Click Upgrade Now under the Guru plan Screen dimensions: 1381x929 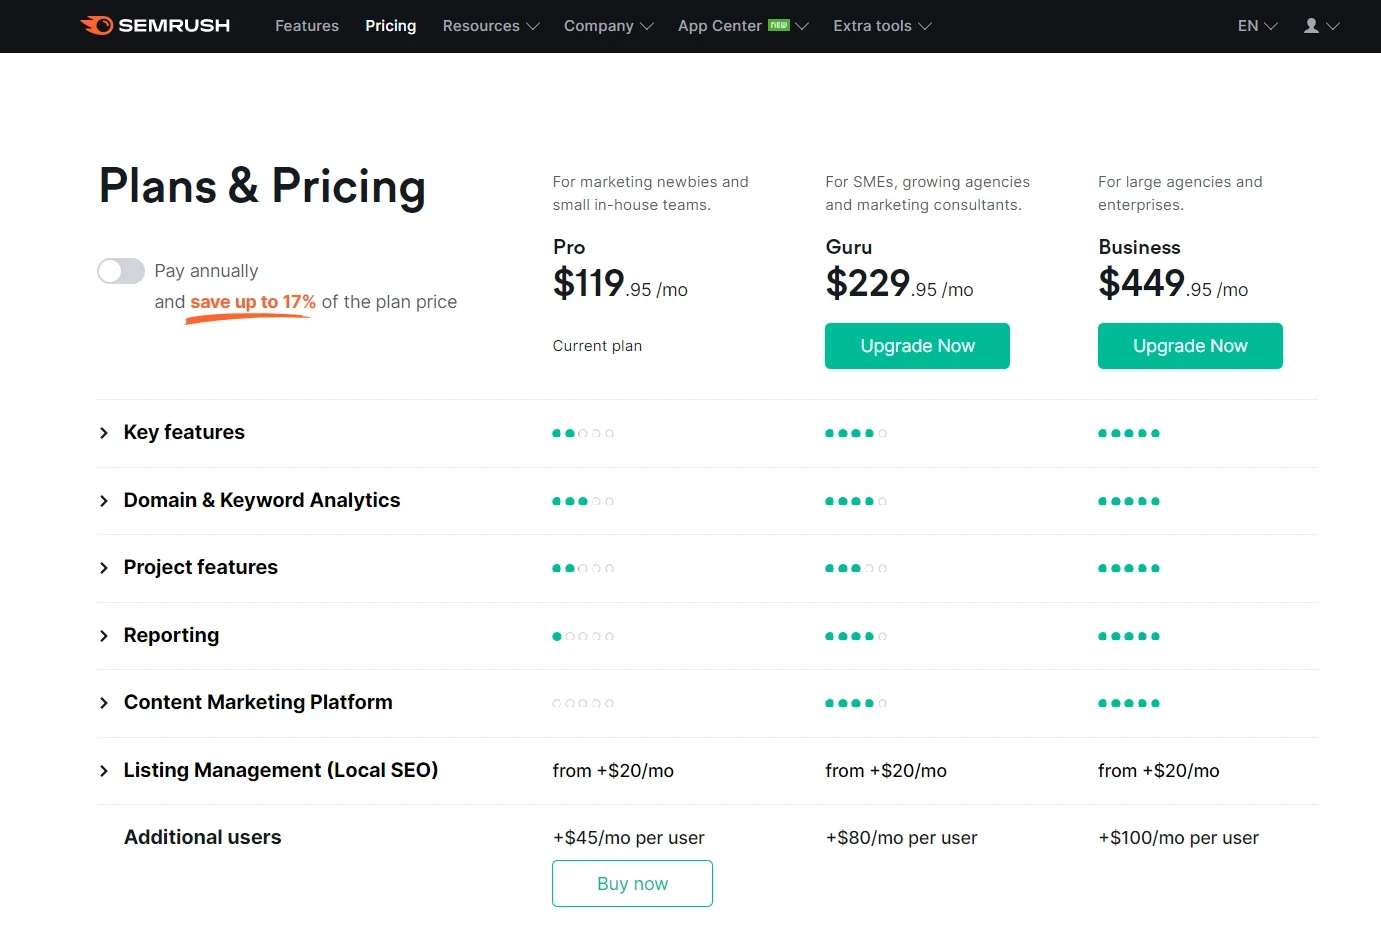tap(917, 345)
